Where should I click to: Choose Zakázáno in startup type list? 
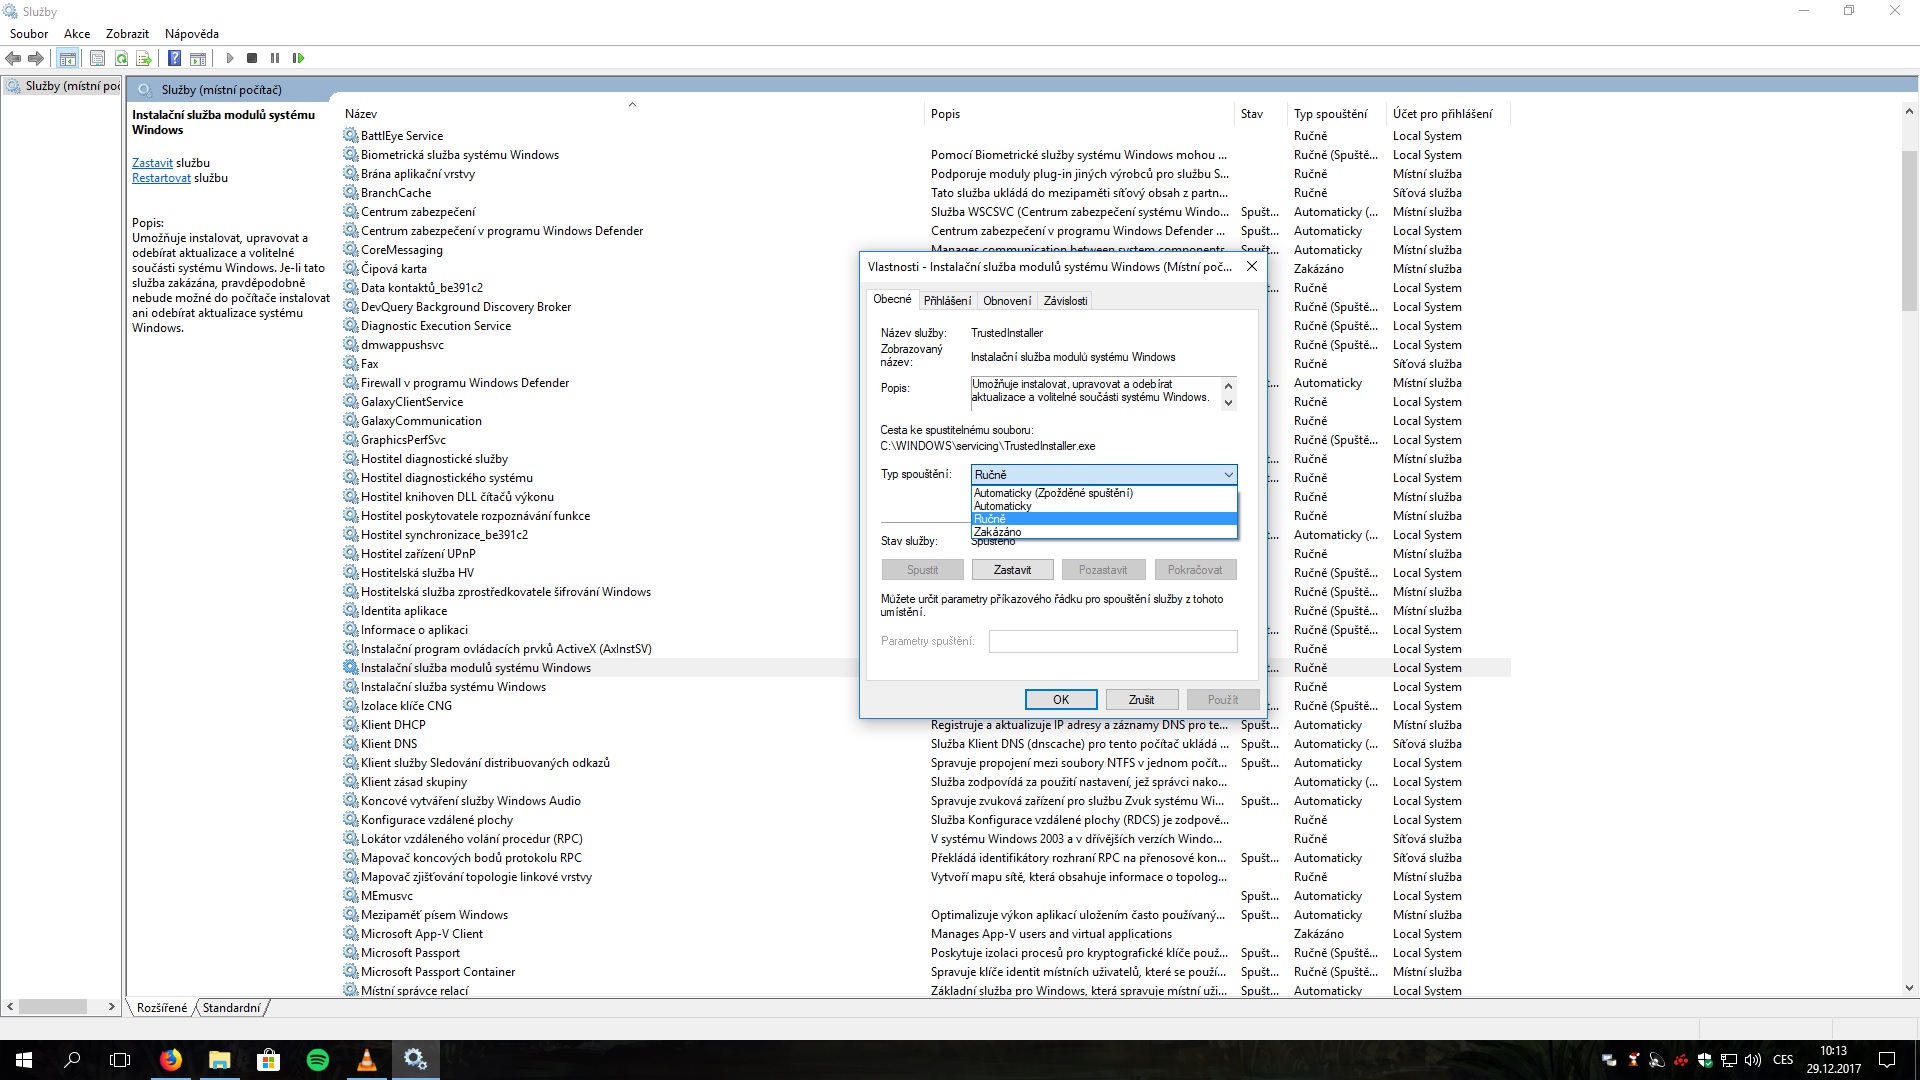point(998,532)
